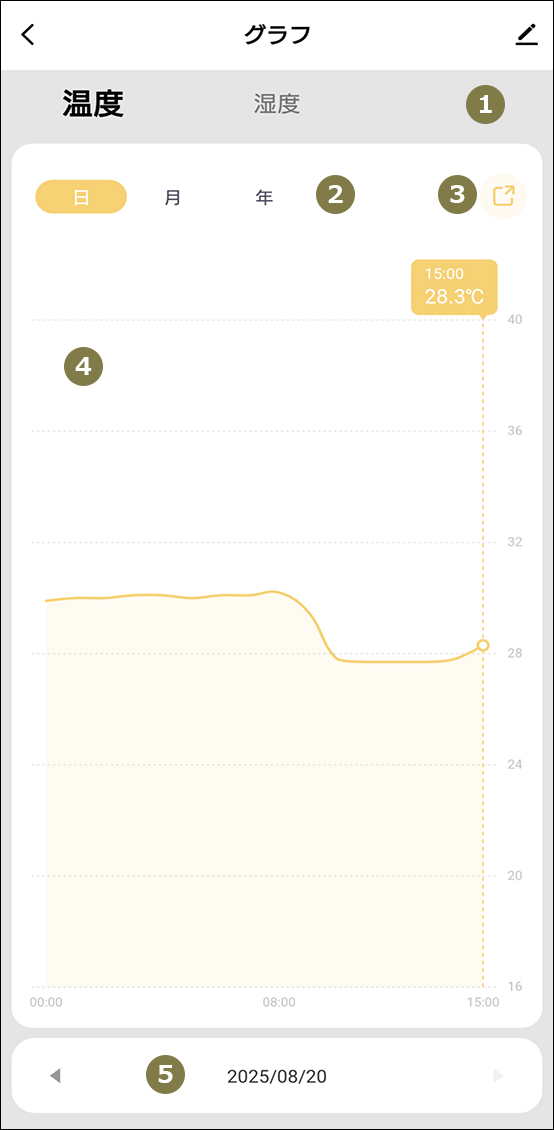The height and width of the screenshot is (1130, 554).
Task: Select the 温度 tab
Action: 93,103
